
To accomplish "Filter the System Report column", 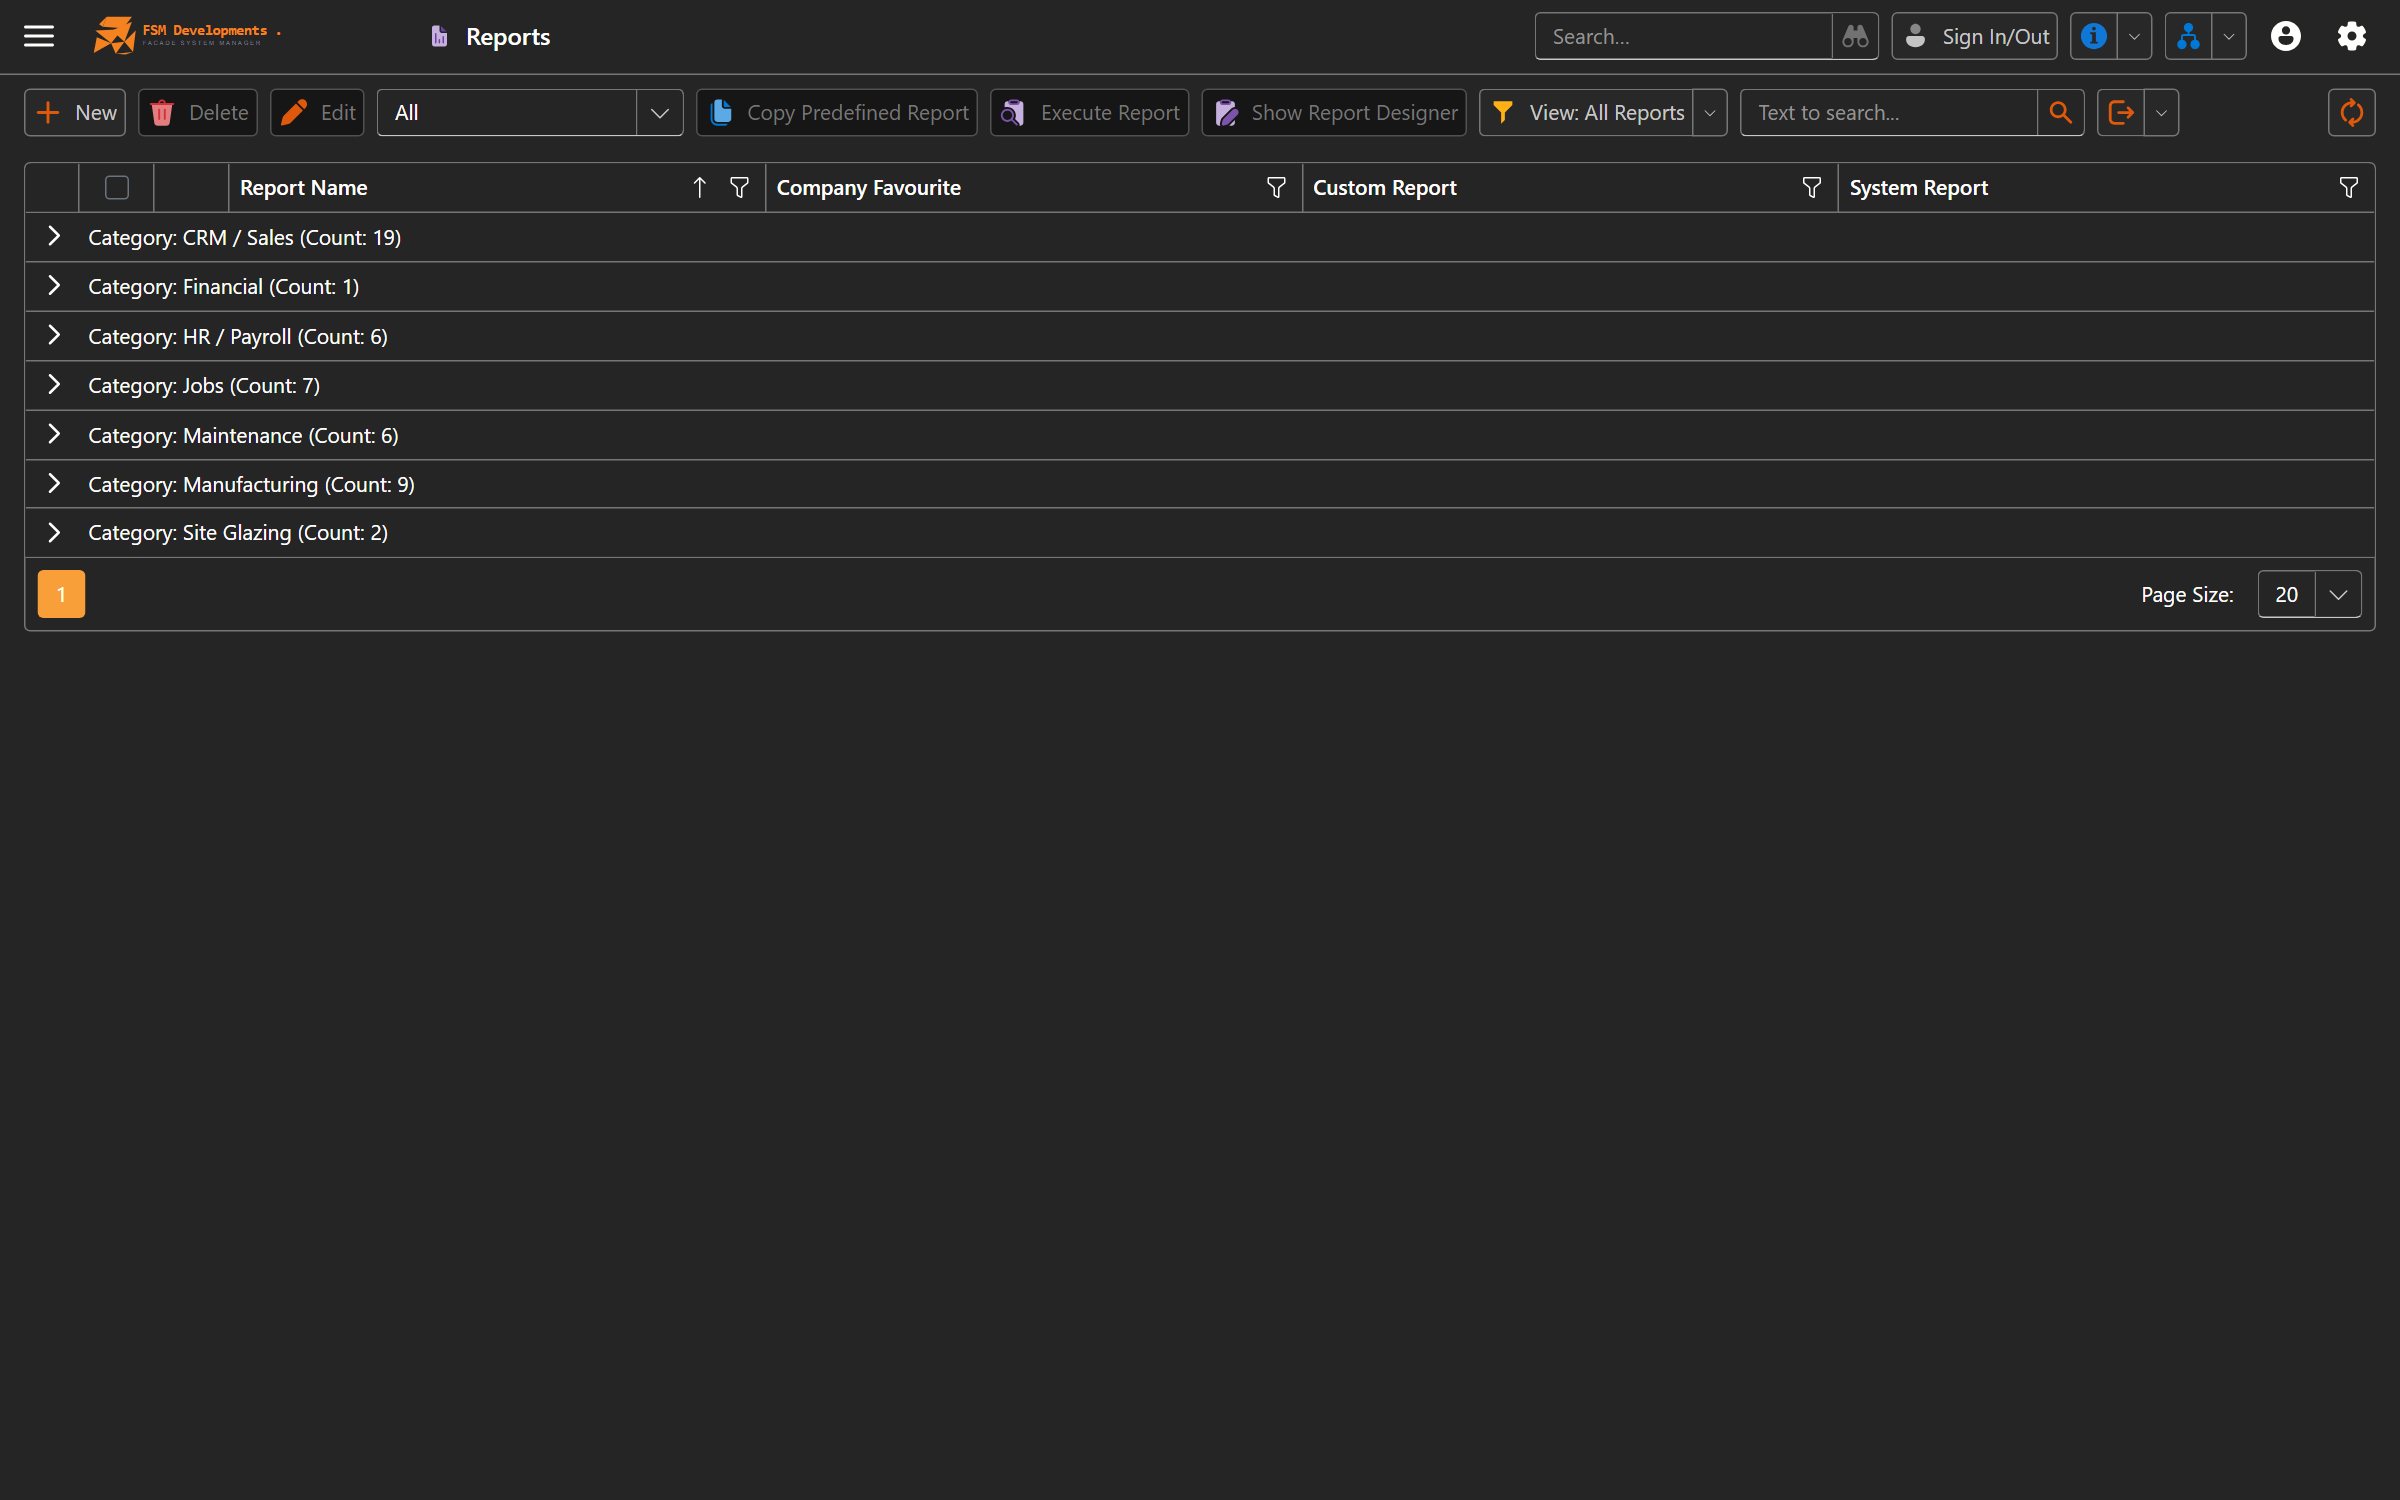I will click(2348, 188).
